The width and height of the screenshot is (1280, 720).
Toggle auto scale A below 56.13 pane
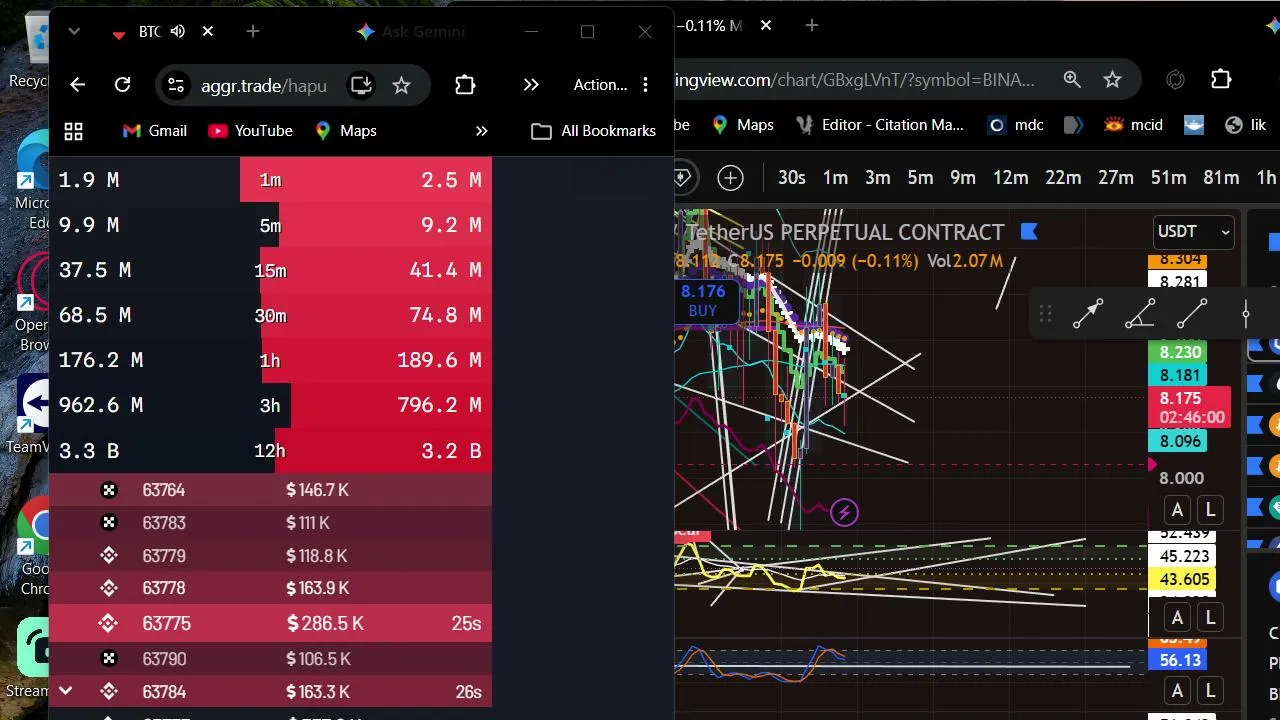(1177, 691)
